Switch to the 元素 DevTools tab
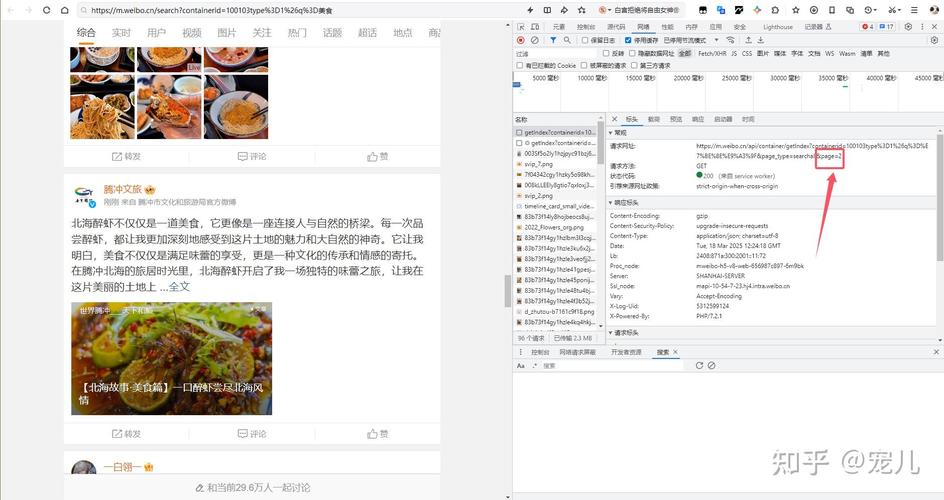This screenshot has width=944, height=500. click(559, 27)
